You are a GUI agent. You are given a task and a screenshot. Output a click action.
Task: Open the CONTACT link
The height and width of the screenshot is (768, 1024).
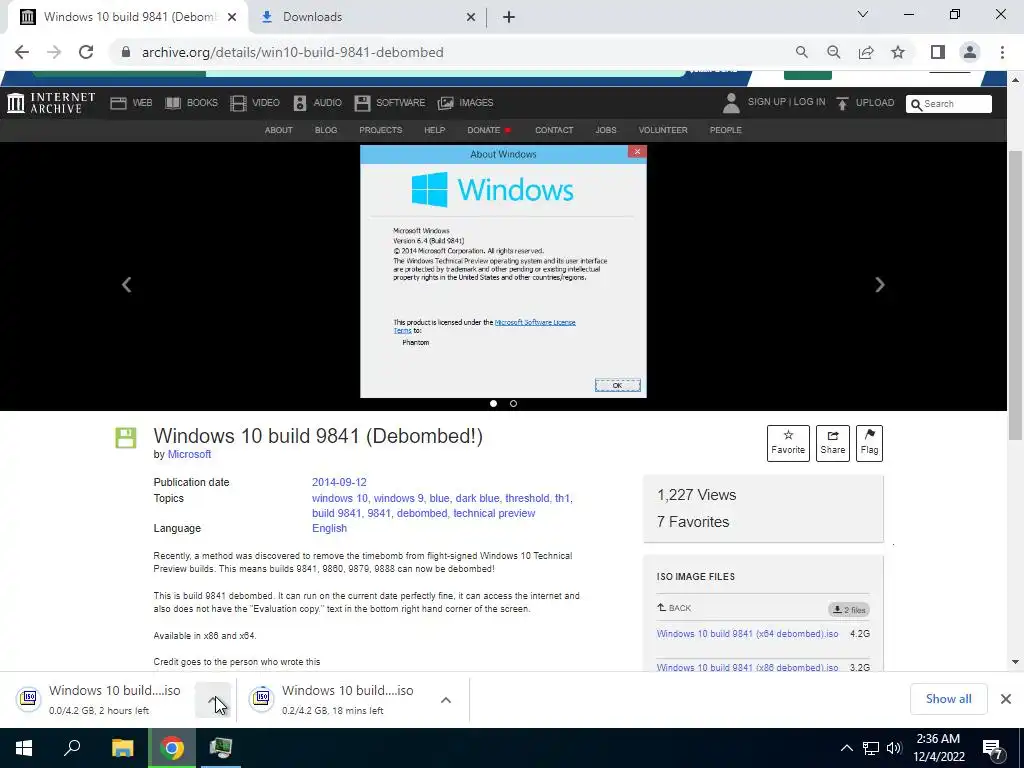[554, 130]
